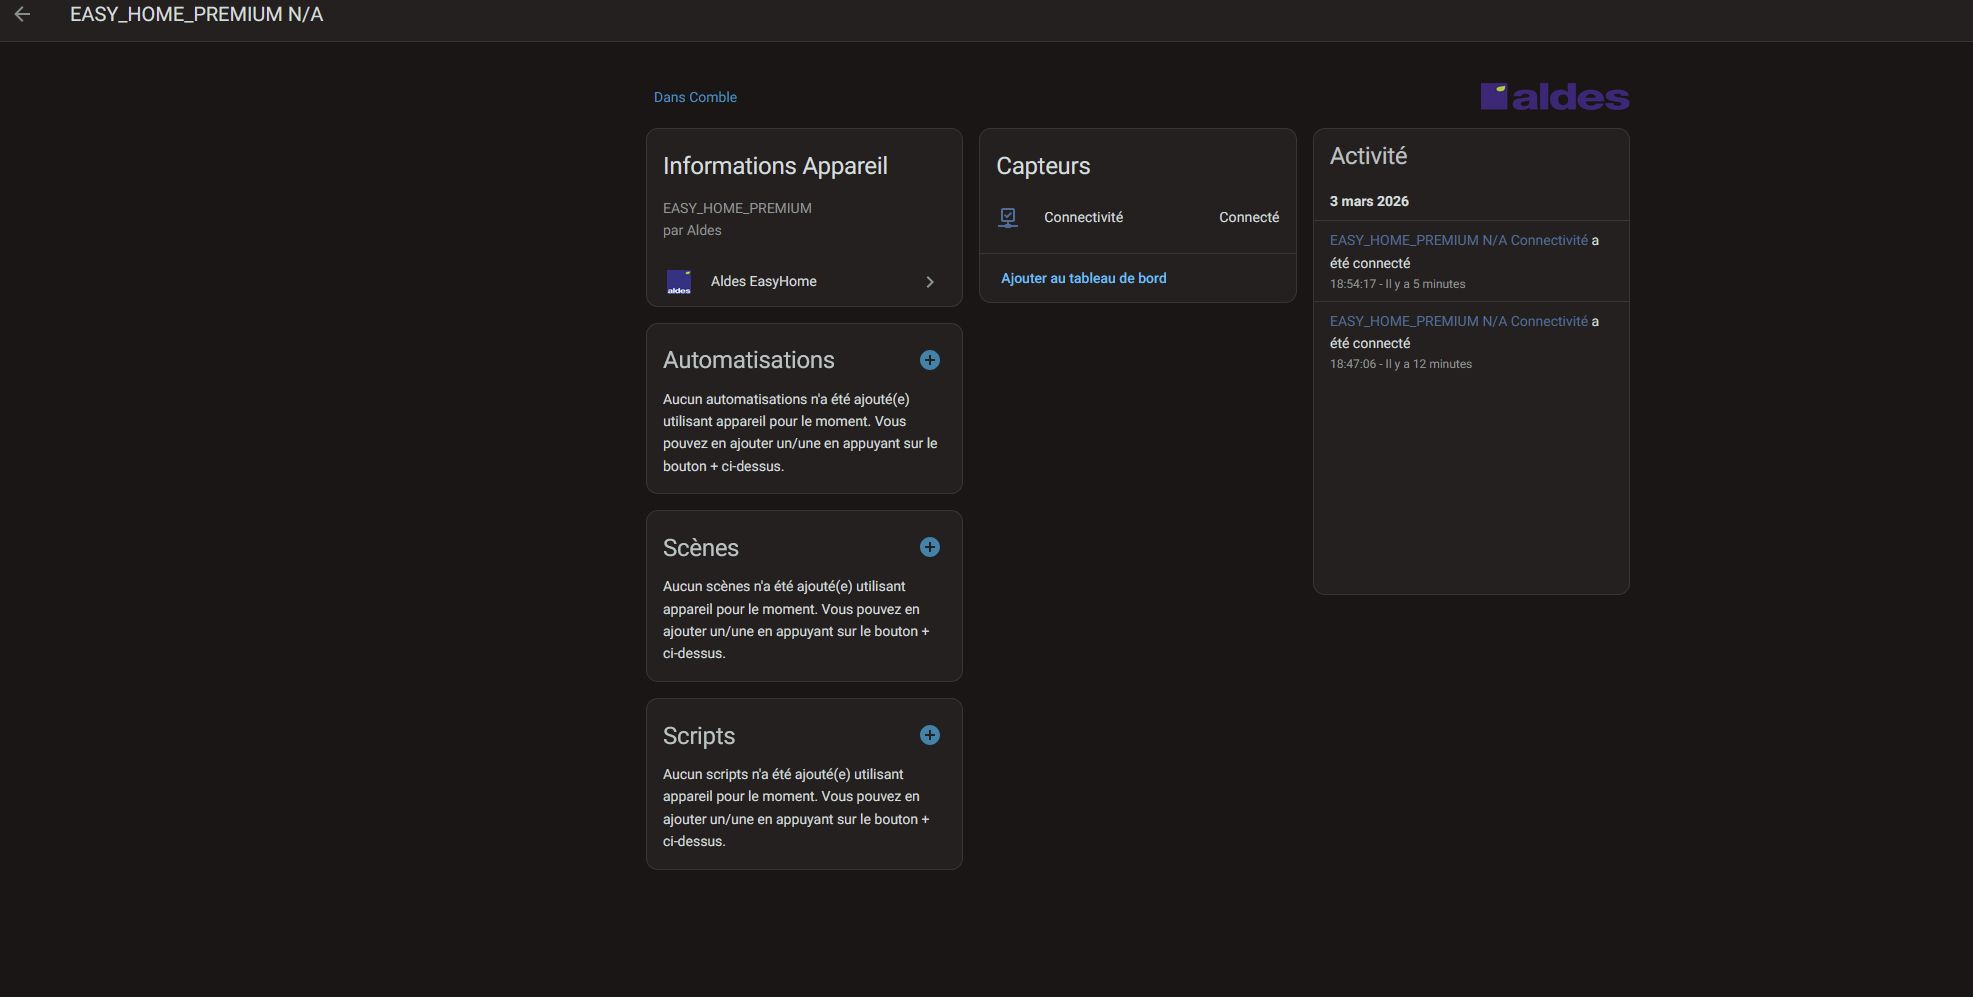The width and height of the screenshot is (1973, 997).
Task: Click the Aldes brand logo
Action: pos(1554,97)
